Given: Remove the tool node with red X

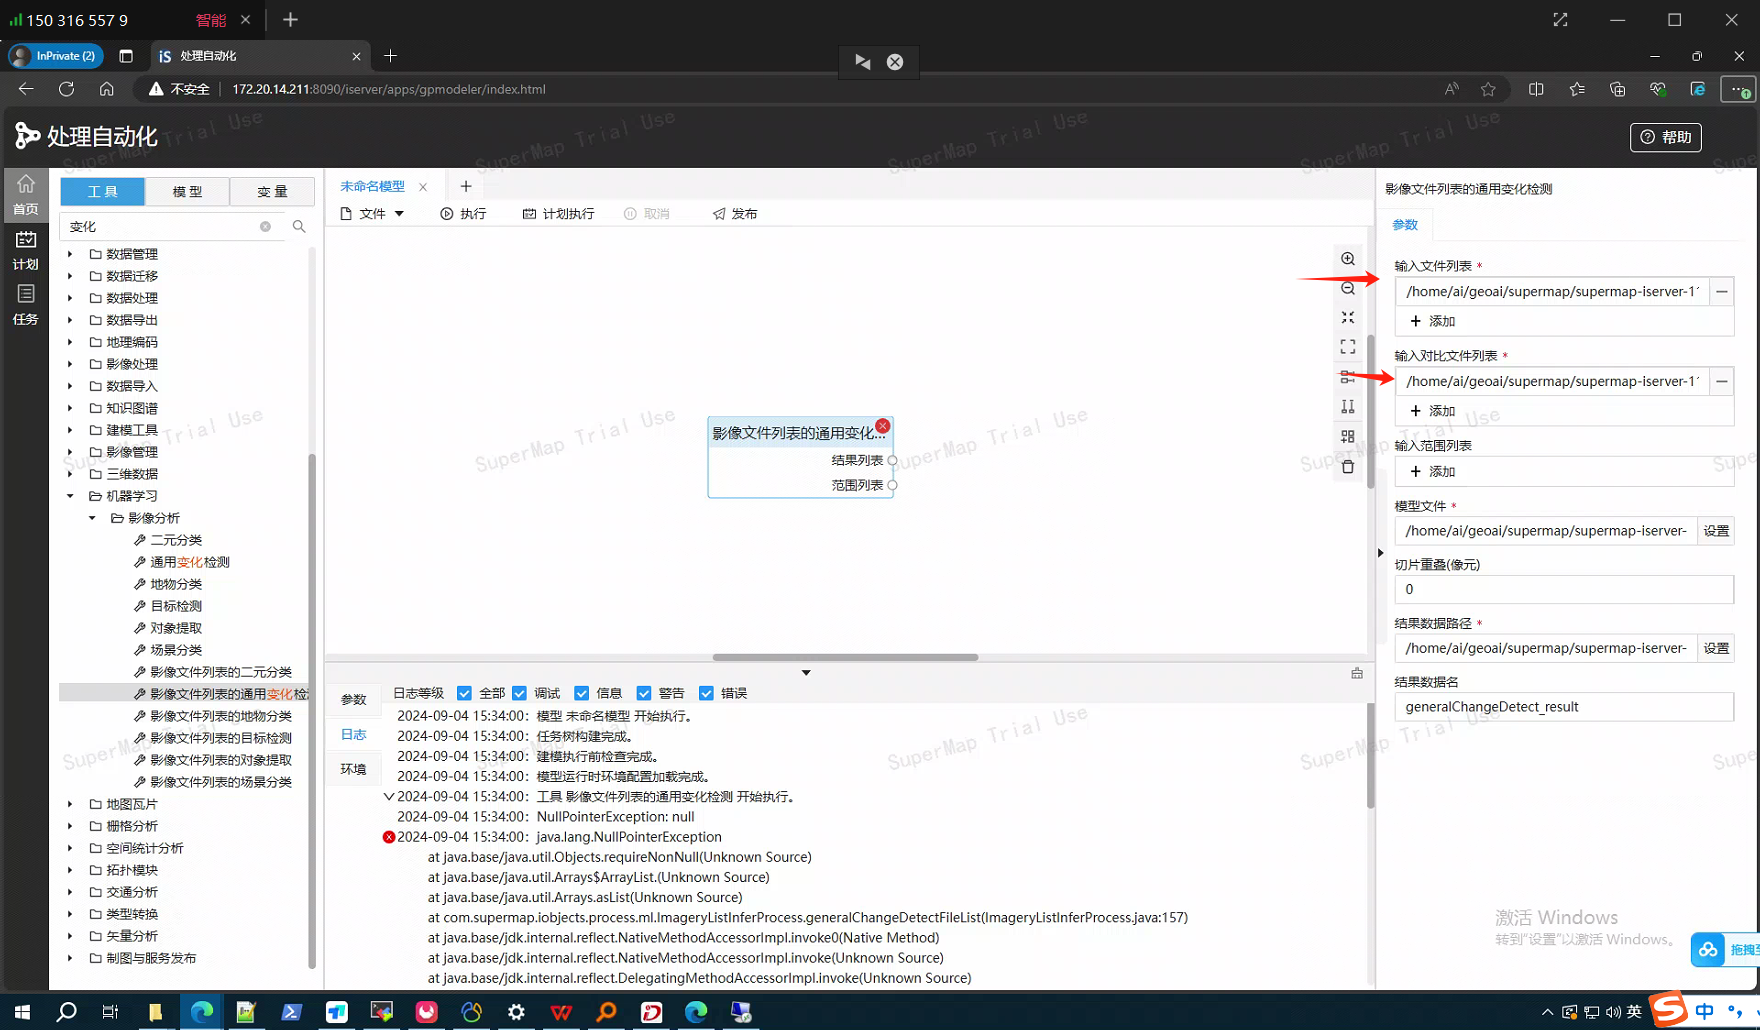Looking at the screenshot, I should point(882,426).
